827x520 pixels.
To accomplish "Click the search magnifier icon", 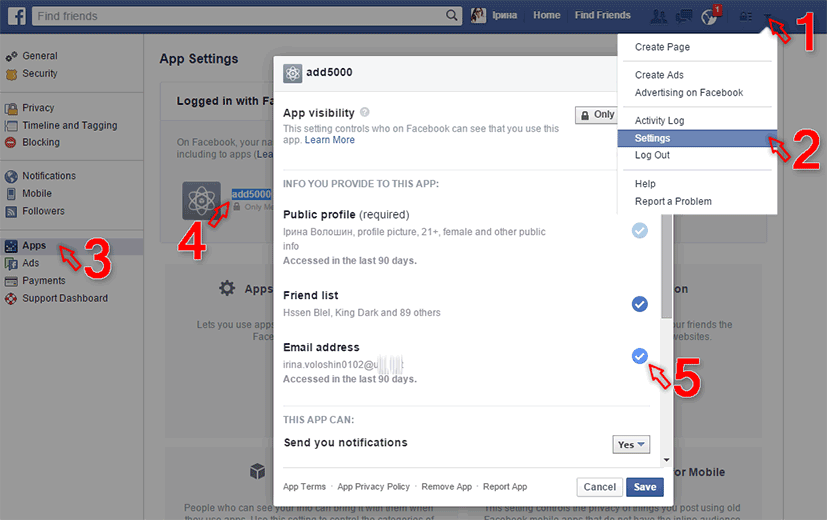I will [451, 15].
